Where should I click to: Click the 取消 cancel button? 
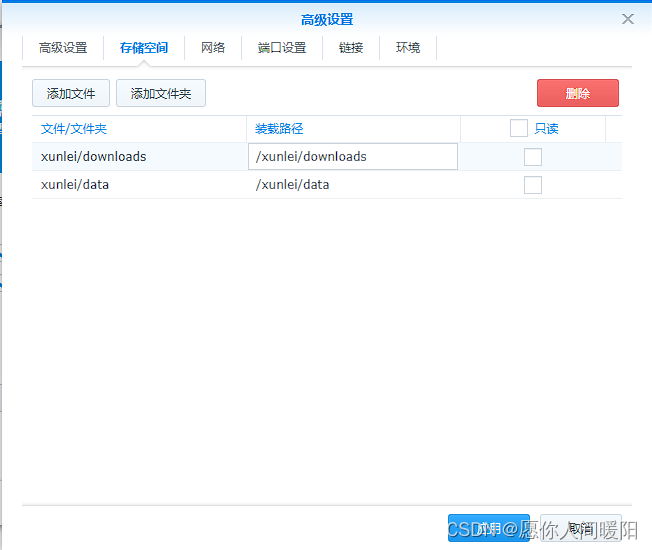pos(580,528)
